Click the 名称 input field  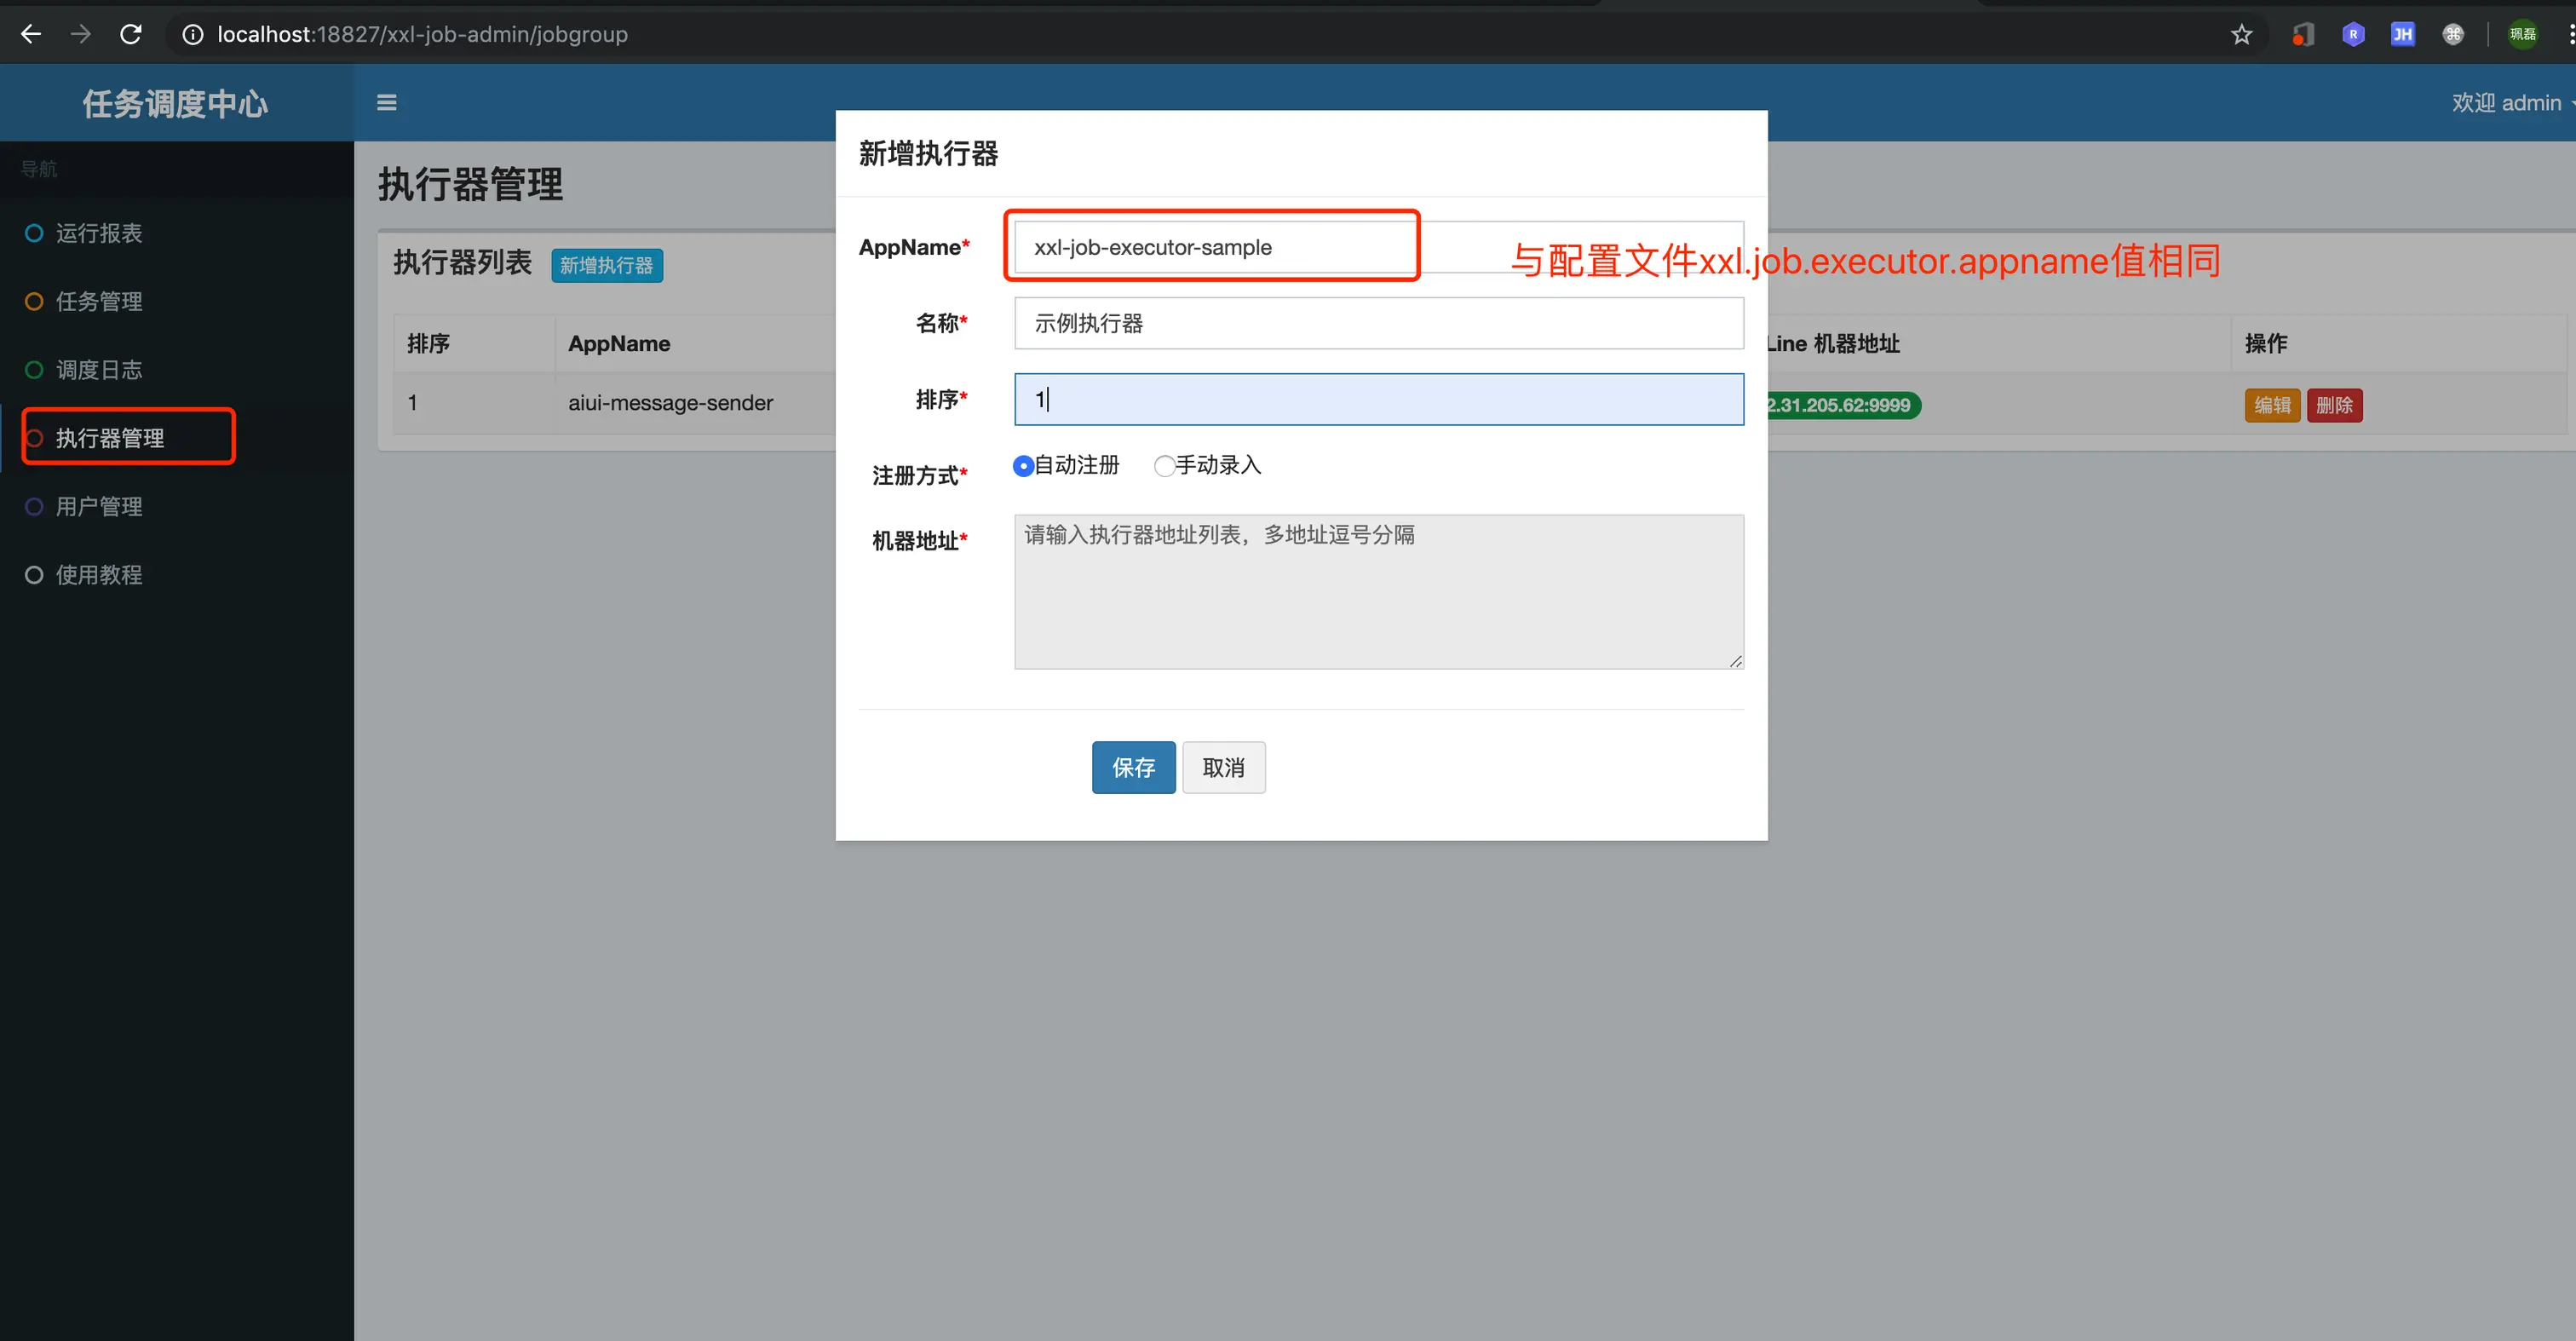tap(1378, 323)
